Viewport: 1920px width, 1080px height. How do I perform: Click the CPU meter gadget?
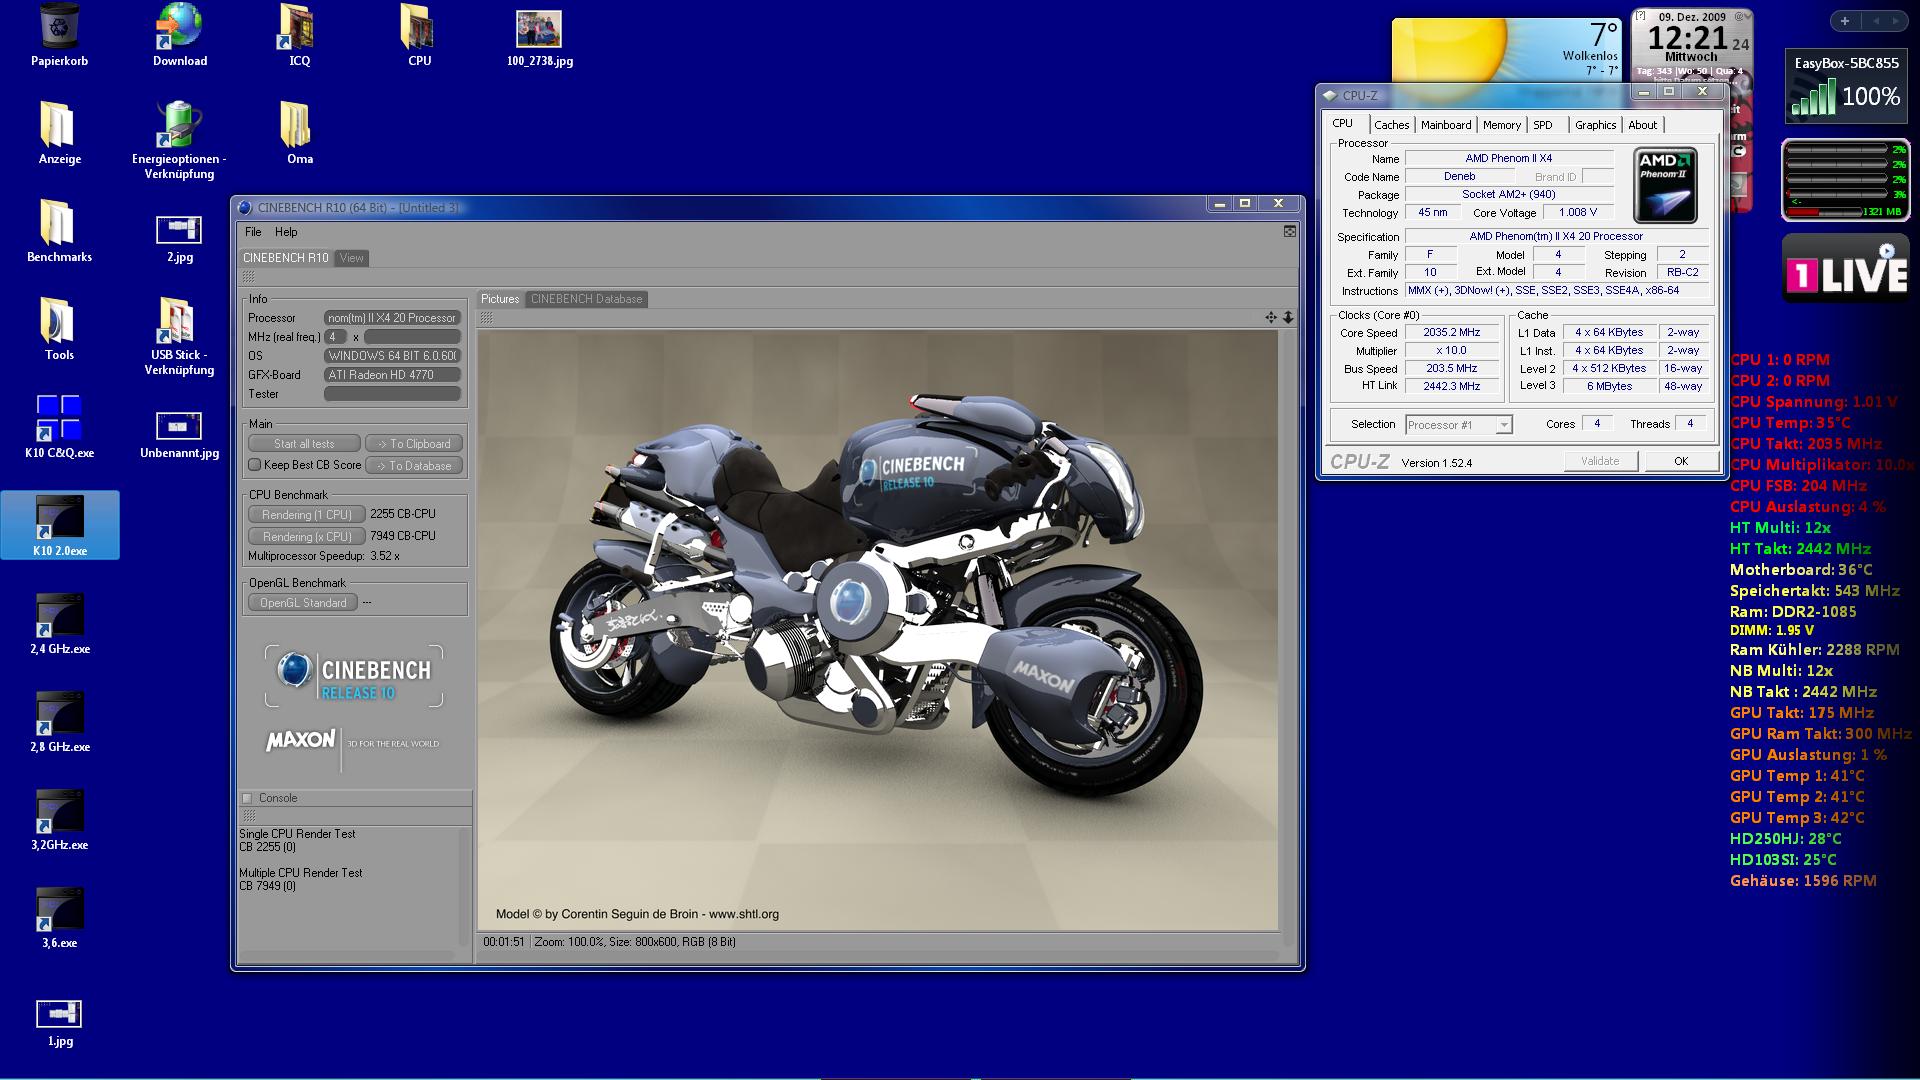[x=1846, y=180]
